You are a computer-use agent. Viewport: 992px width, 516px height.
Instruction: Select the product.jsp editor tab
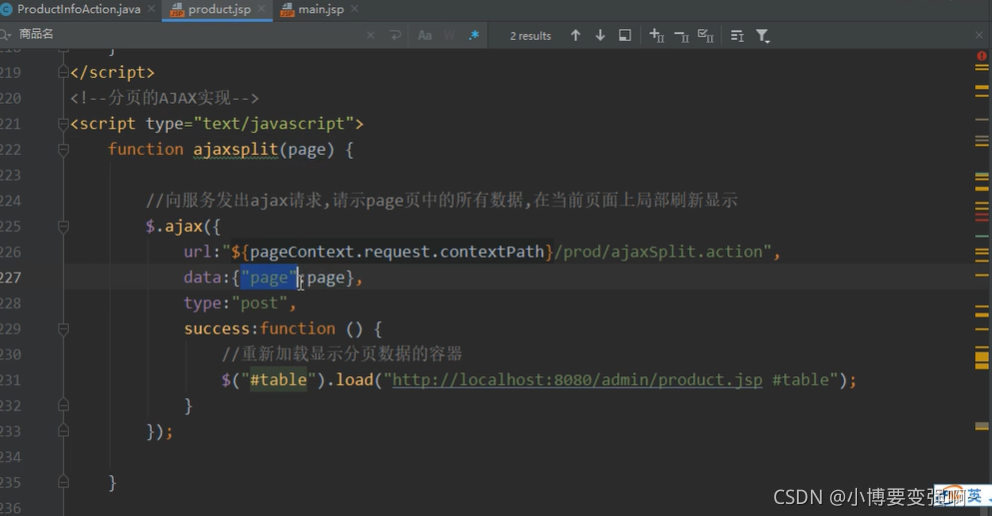(x=218, y=9)
